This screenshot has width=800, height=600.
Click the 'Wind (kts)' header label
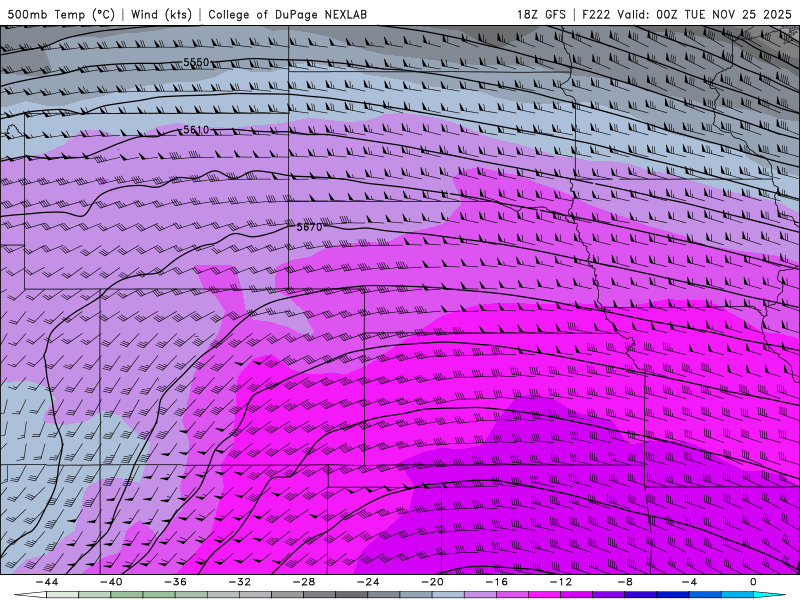click(161, 14)
